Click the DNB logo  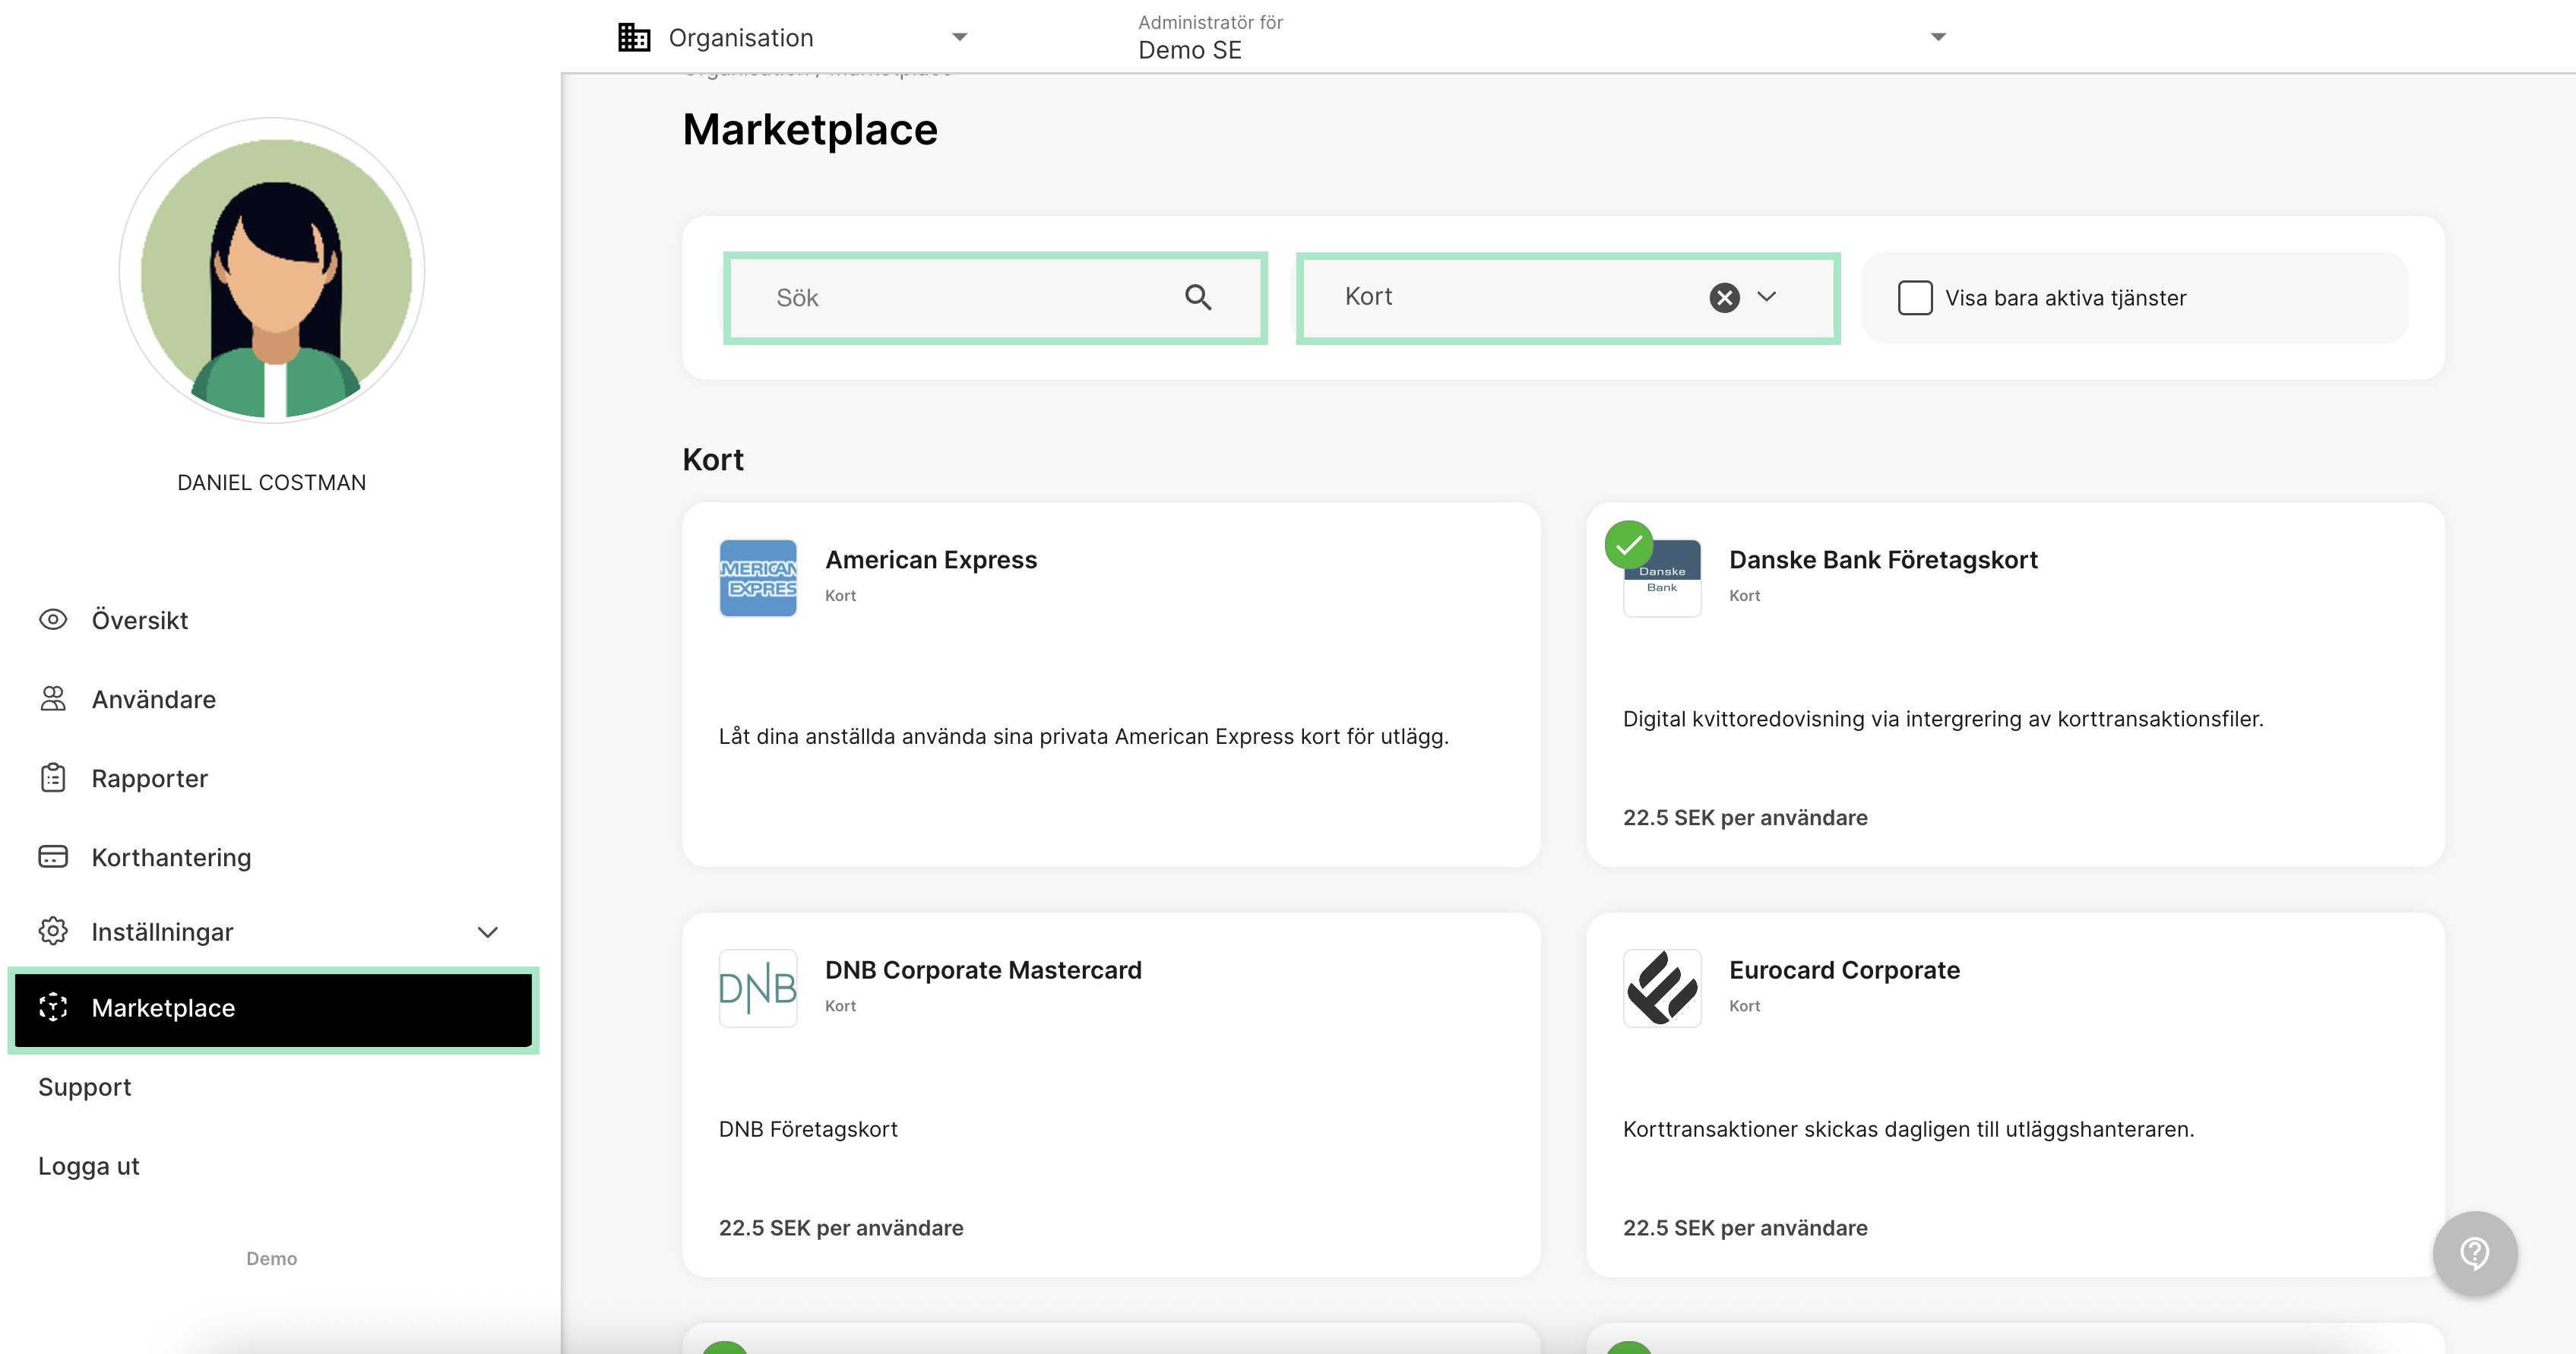[758, 988]
